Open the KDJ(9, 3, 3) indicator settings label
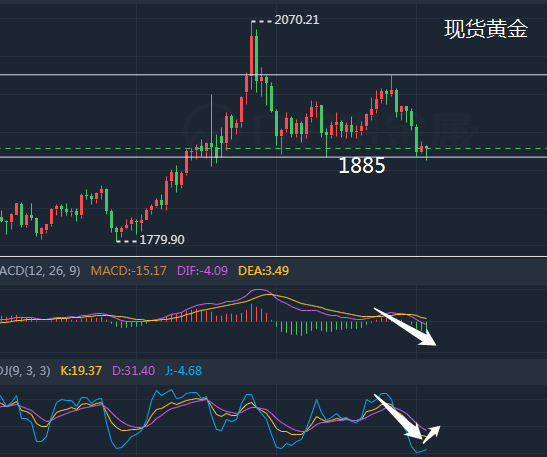Viewport: 547px width, 457px height. click(25, 370)
